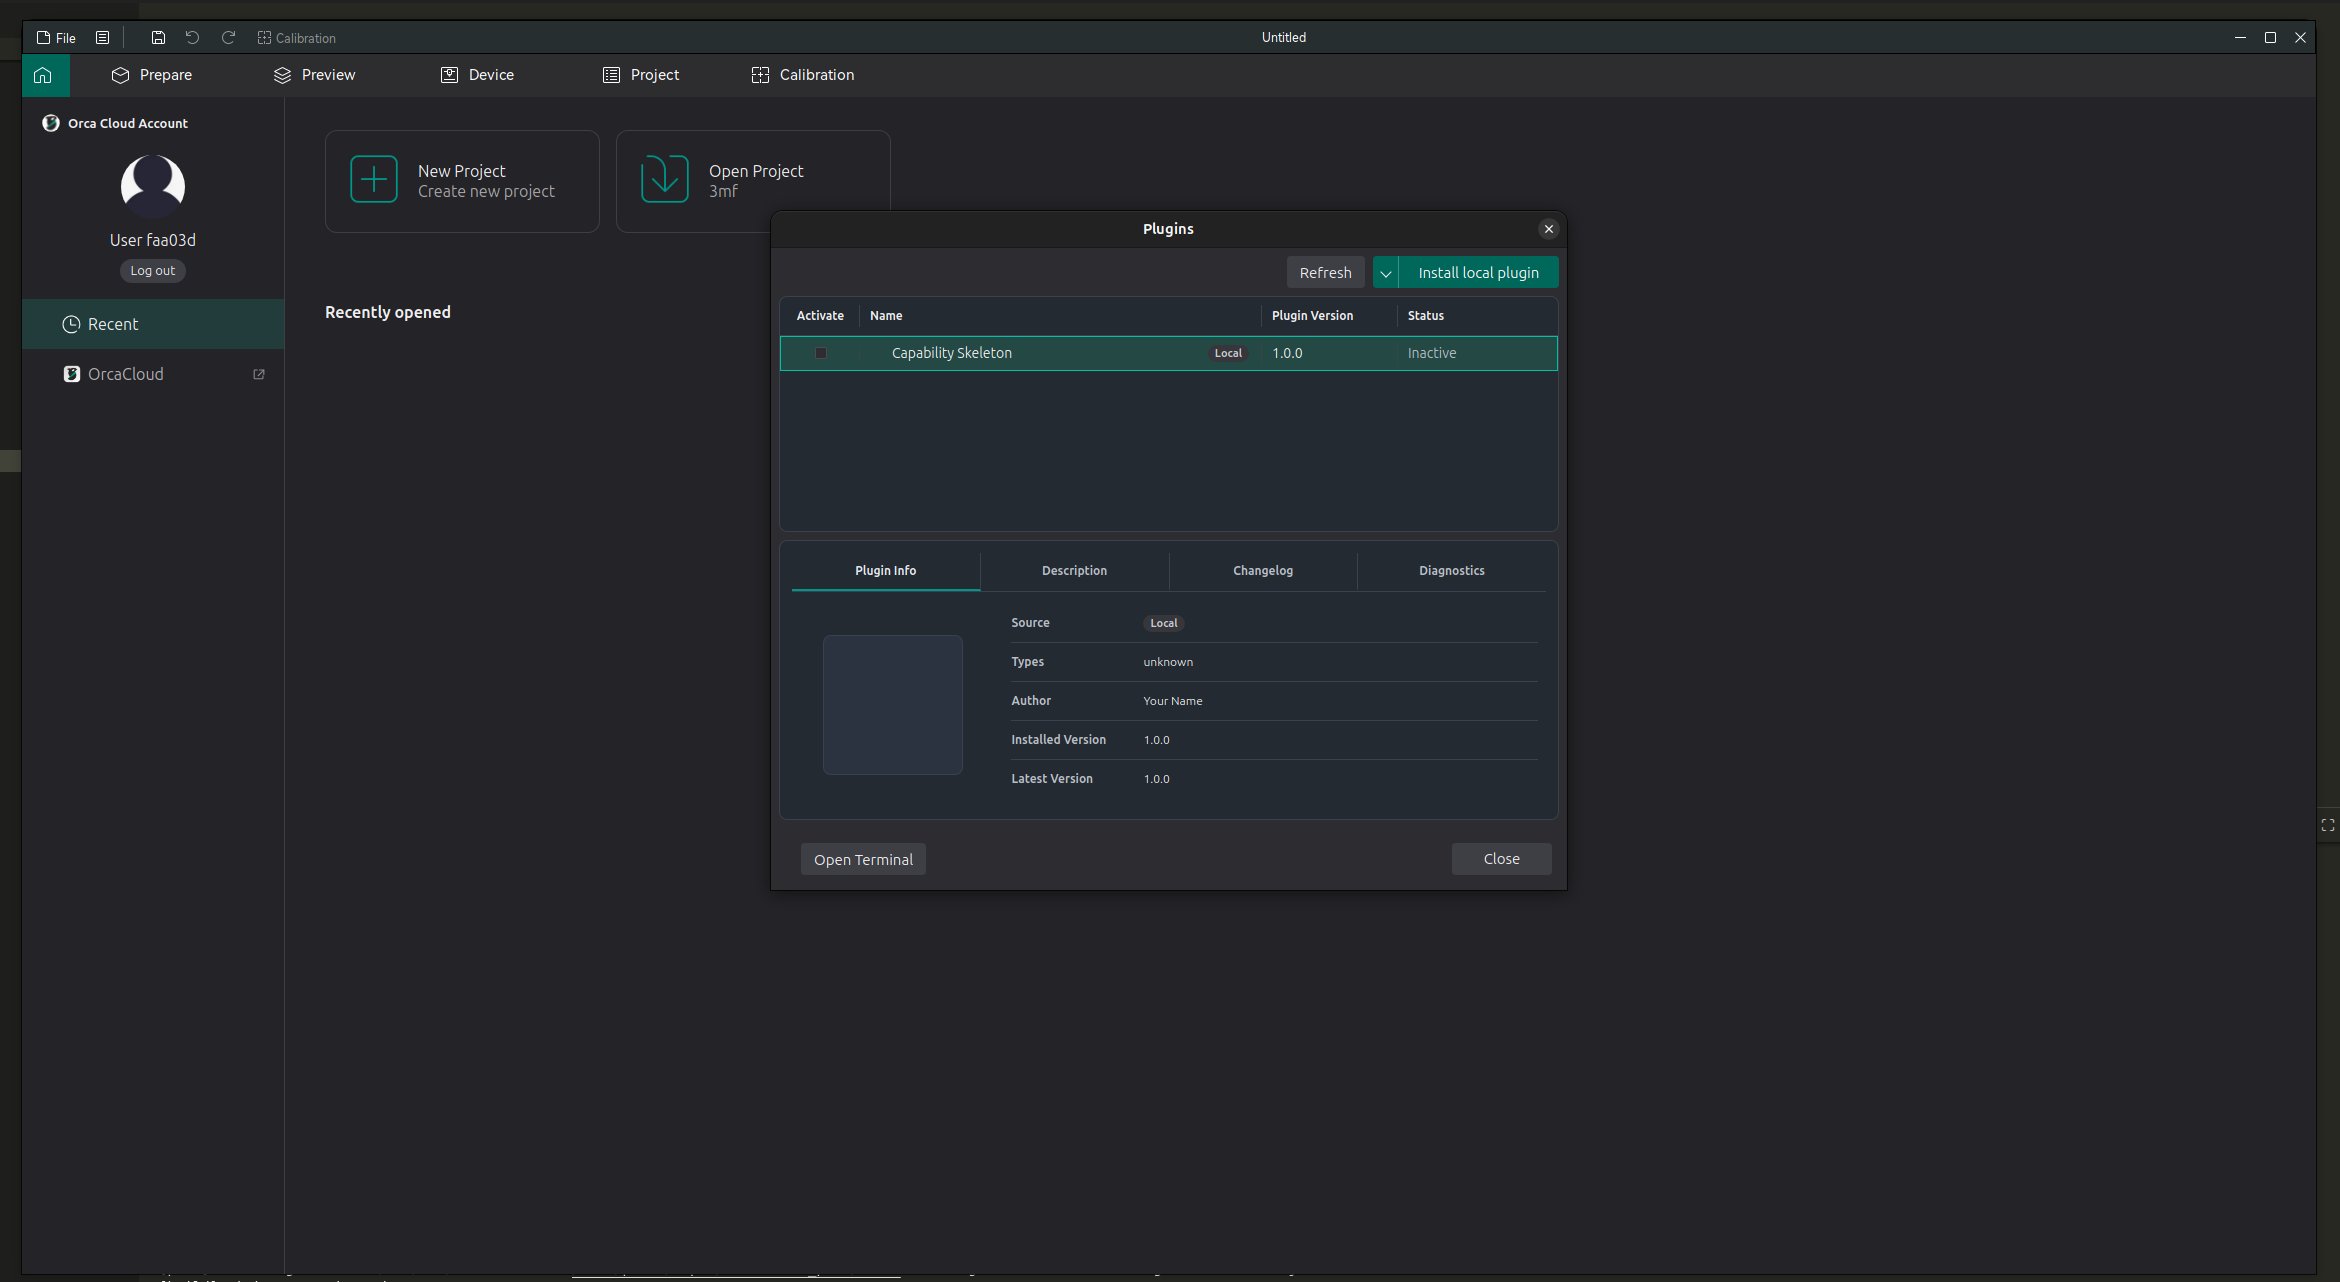Open the Calibration tab in main navigation

pos(803,75)
